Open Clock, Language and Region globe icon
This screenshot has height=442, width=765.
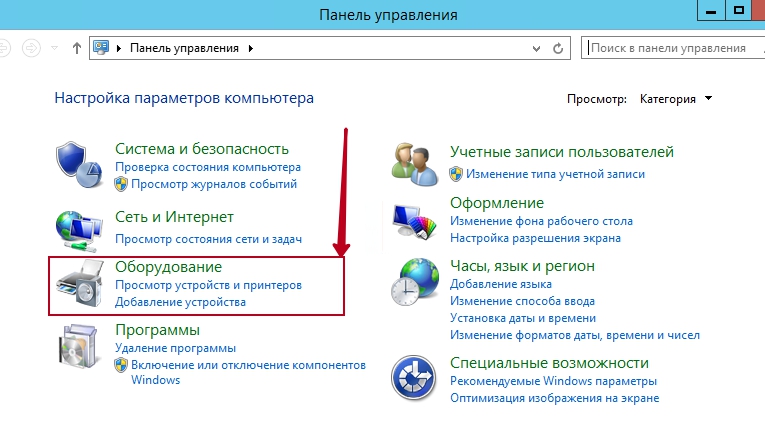point(415,282)
